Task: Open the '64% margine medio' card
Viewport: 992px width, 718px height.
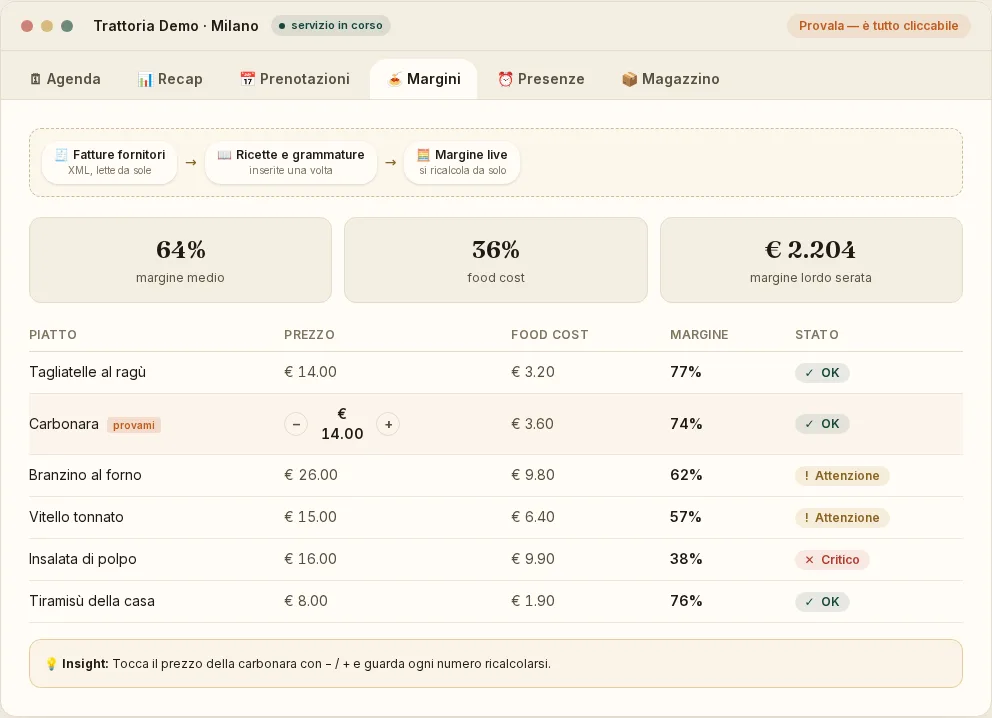Action: [180, 260]
